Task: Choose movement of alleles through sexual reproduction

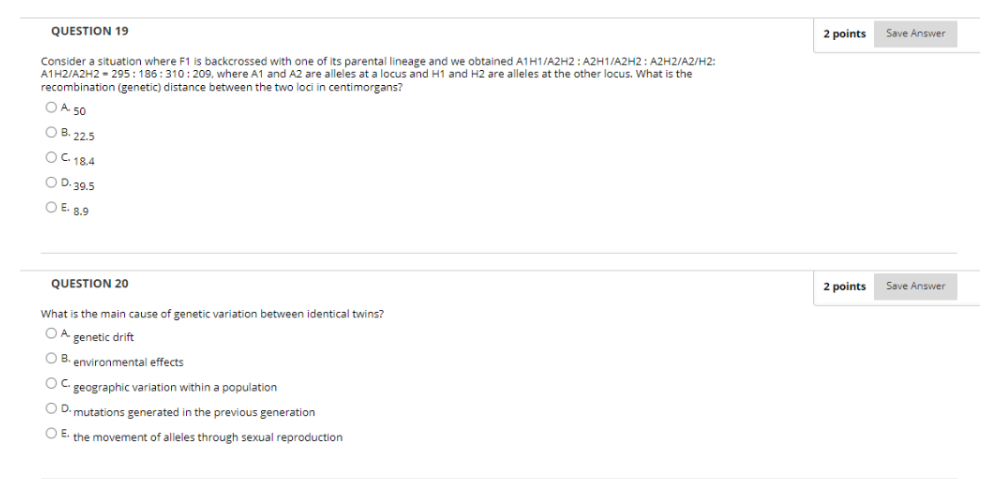Action: coord(51,433)
